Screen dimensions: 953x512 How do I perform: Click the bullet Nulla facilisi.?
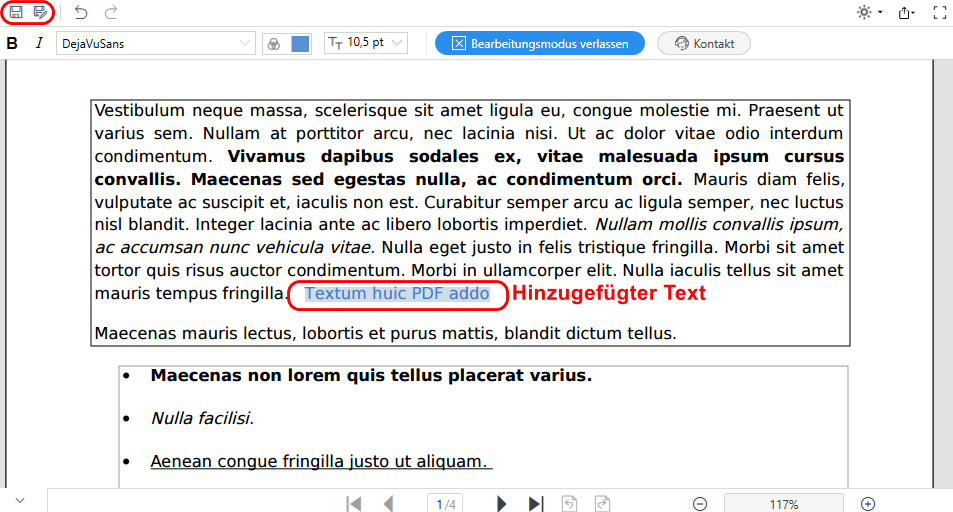click(x=202, y=418)
